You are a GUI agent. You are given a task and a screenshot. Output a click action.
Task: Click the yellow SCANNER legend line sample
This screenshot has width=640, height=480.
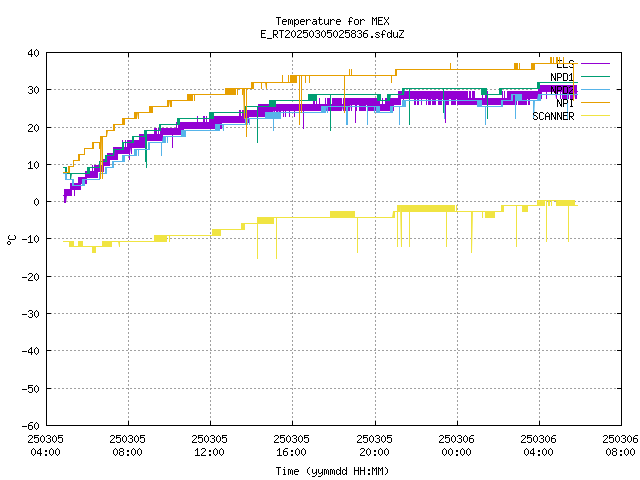(595, 116)
